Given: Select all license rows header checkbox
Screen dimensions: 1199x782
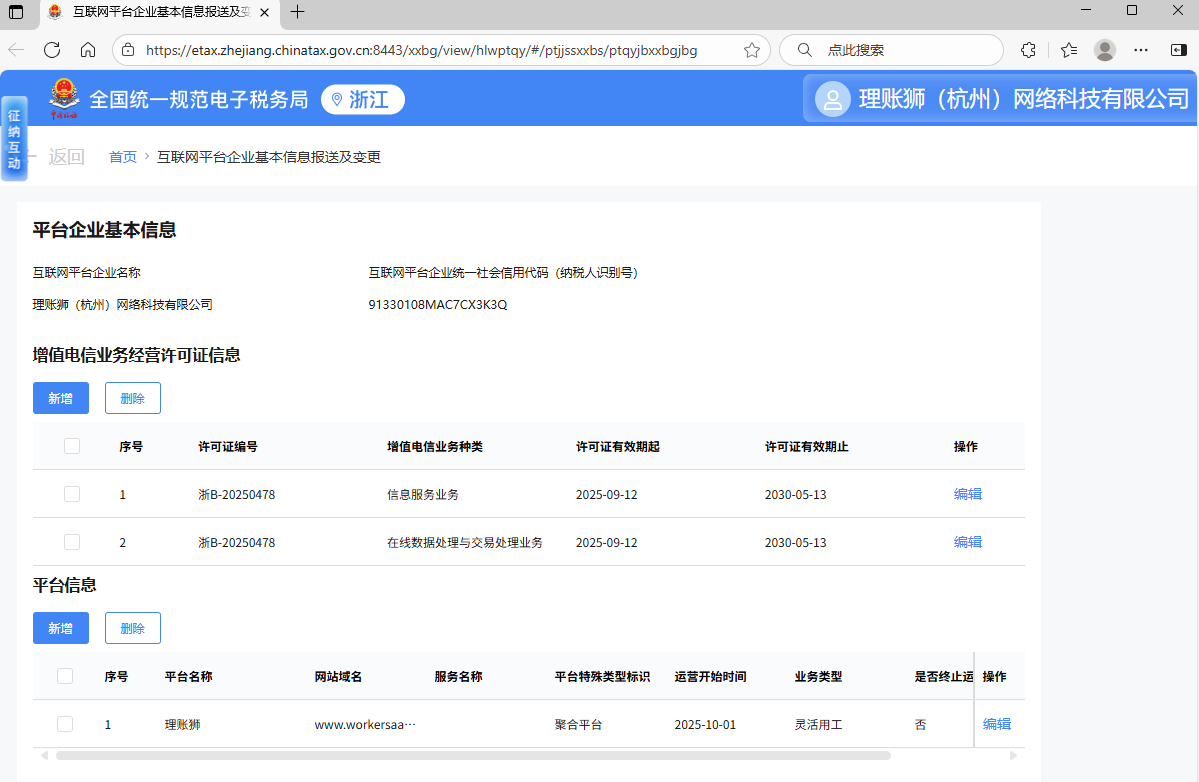Looking at the screenshot, I should click(x=72, y=446).
